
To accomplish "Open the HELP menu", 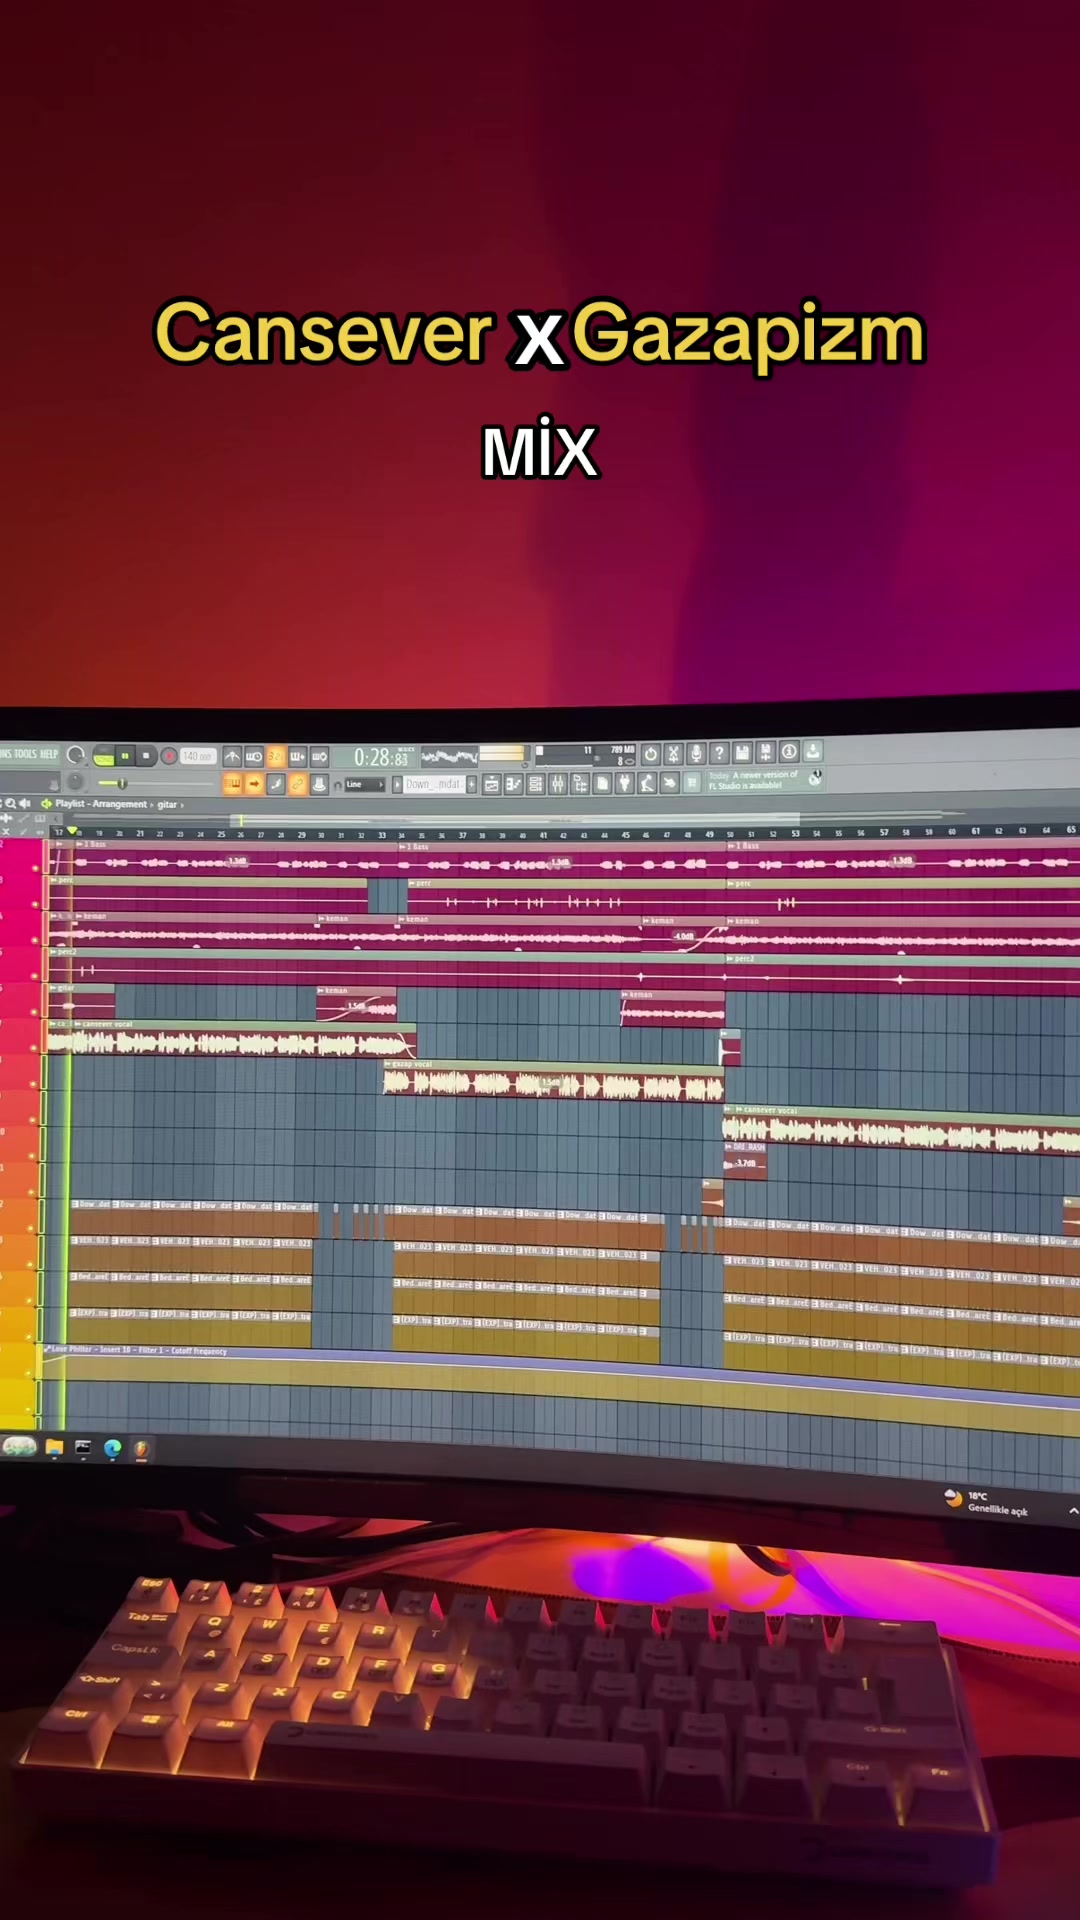I will (x=49, y=754).
